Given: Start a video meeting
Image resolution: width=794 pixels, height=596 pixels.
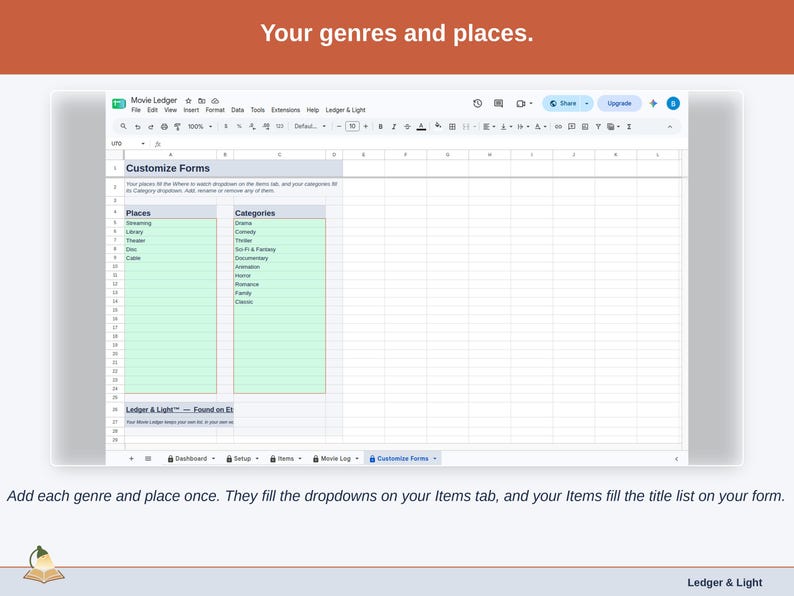Looking at the screenshot, I should tap(521, 103).
